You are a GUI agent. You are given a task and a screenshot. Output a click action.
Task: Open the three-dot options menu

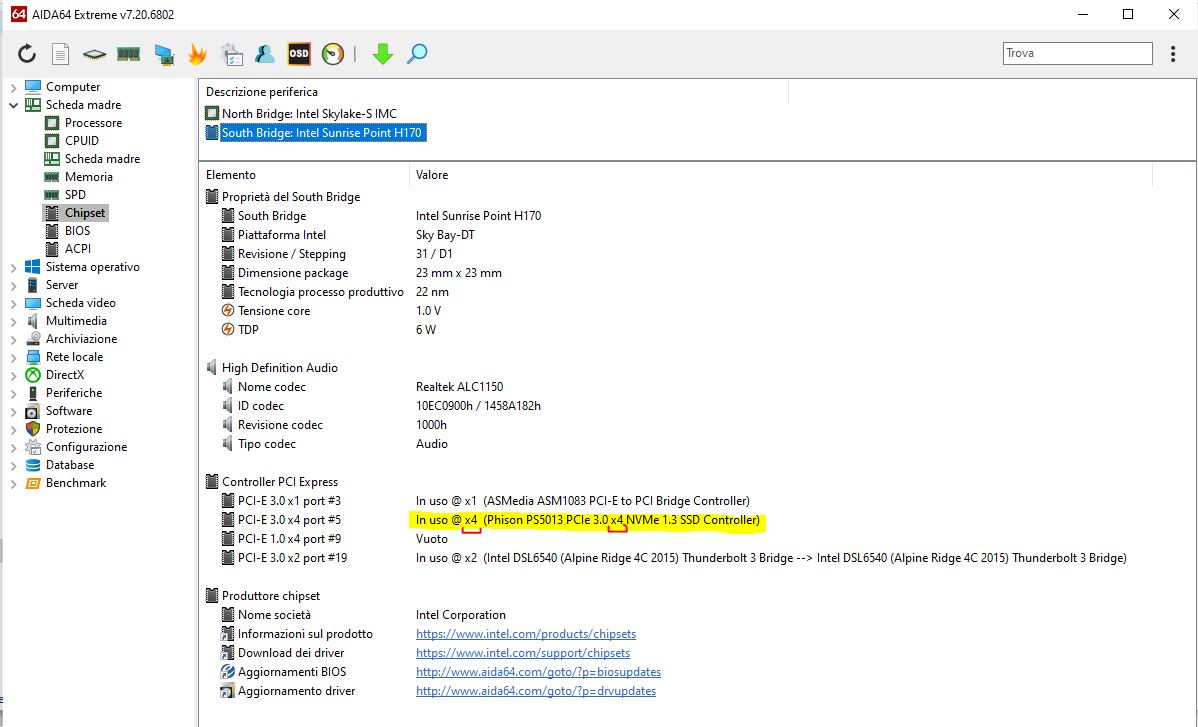click(x=1173, y=53)
